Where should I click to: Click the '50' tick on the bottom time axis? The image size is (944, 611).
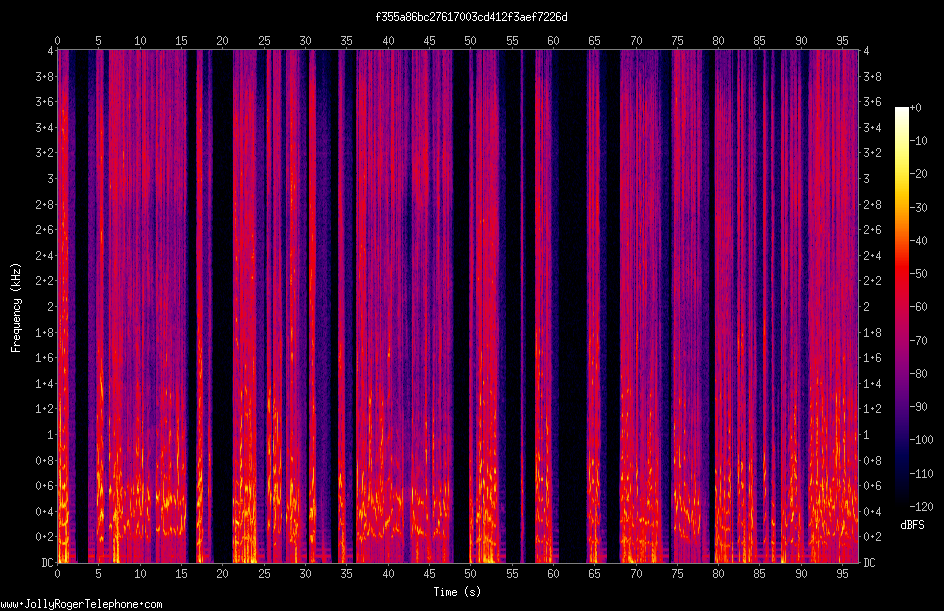(x=470, y=574)
